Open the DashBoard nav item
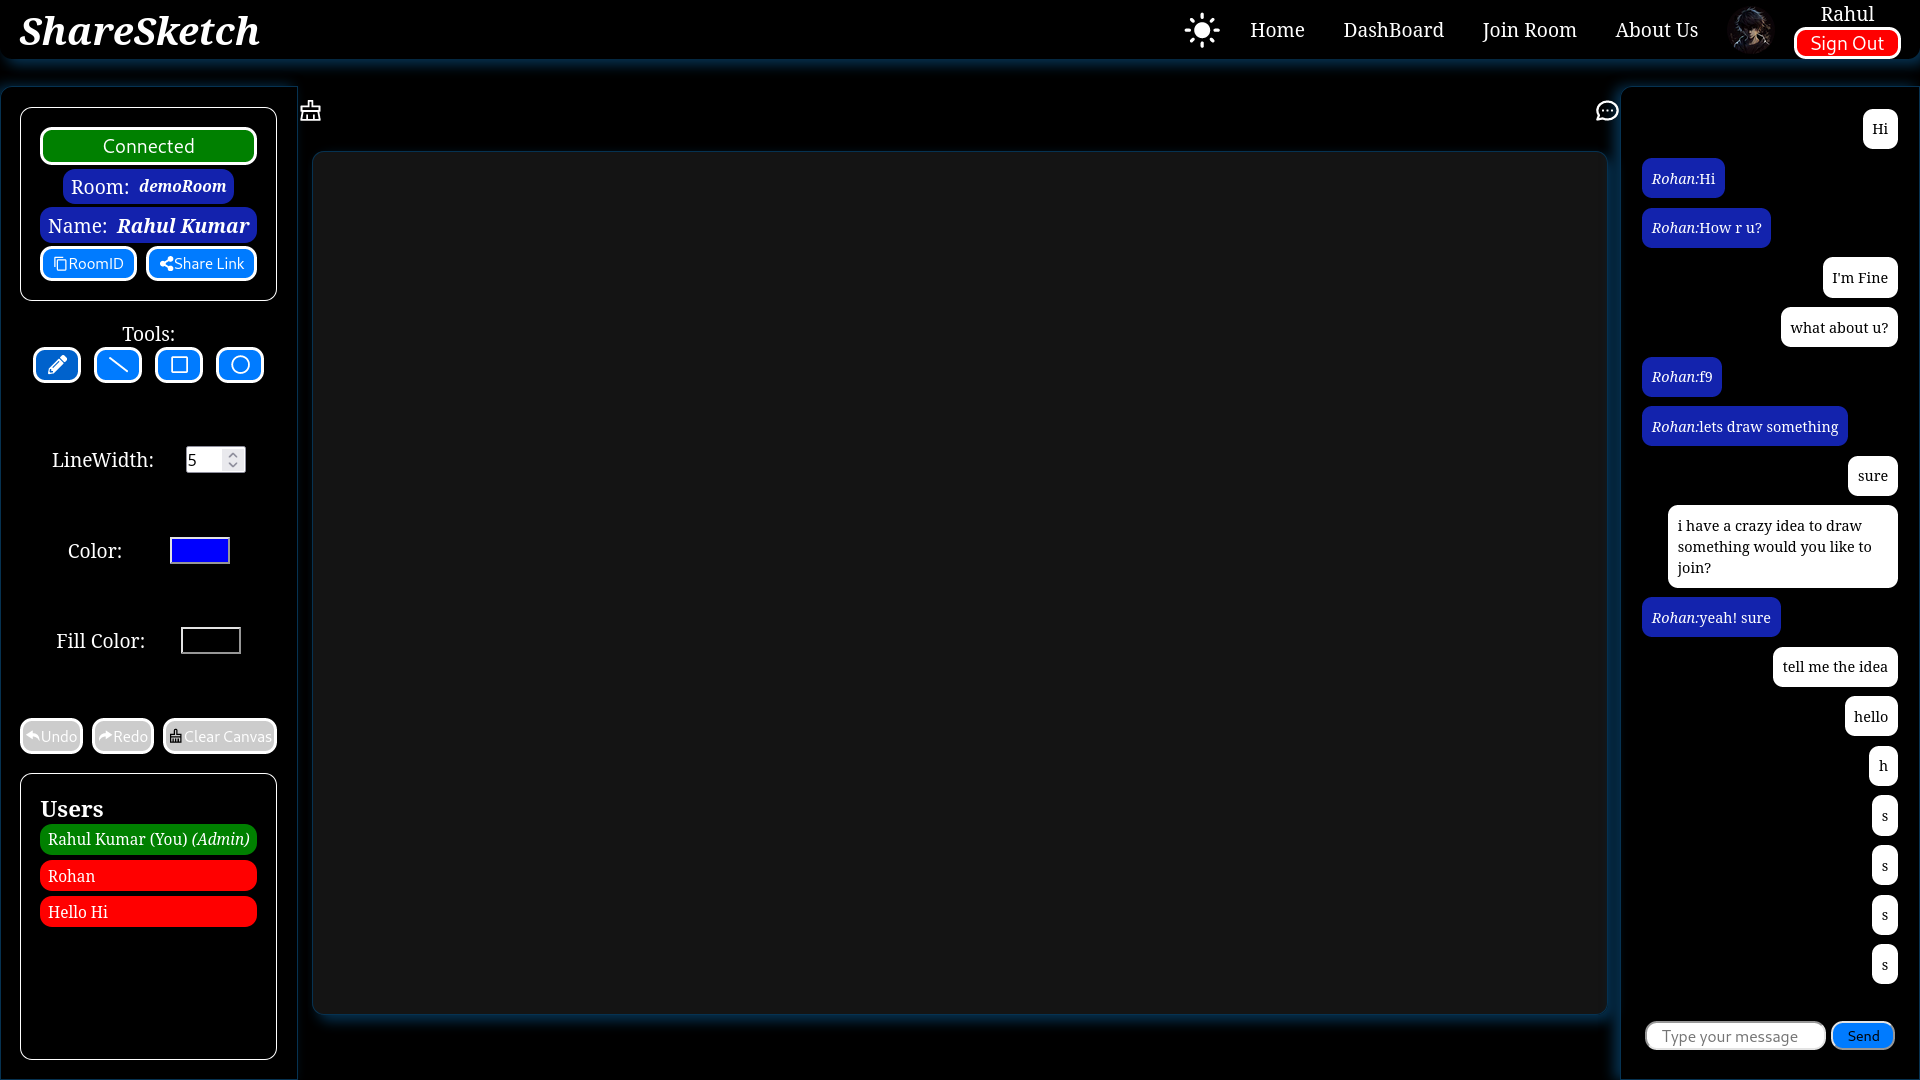Viewport: 1920px width, 1080px height. (1393, 30)
